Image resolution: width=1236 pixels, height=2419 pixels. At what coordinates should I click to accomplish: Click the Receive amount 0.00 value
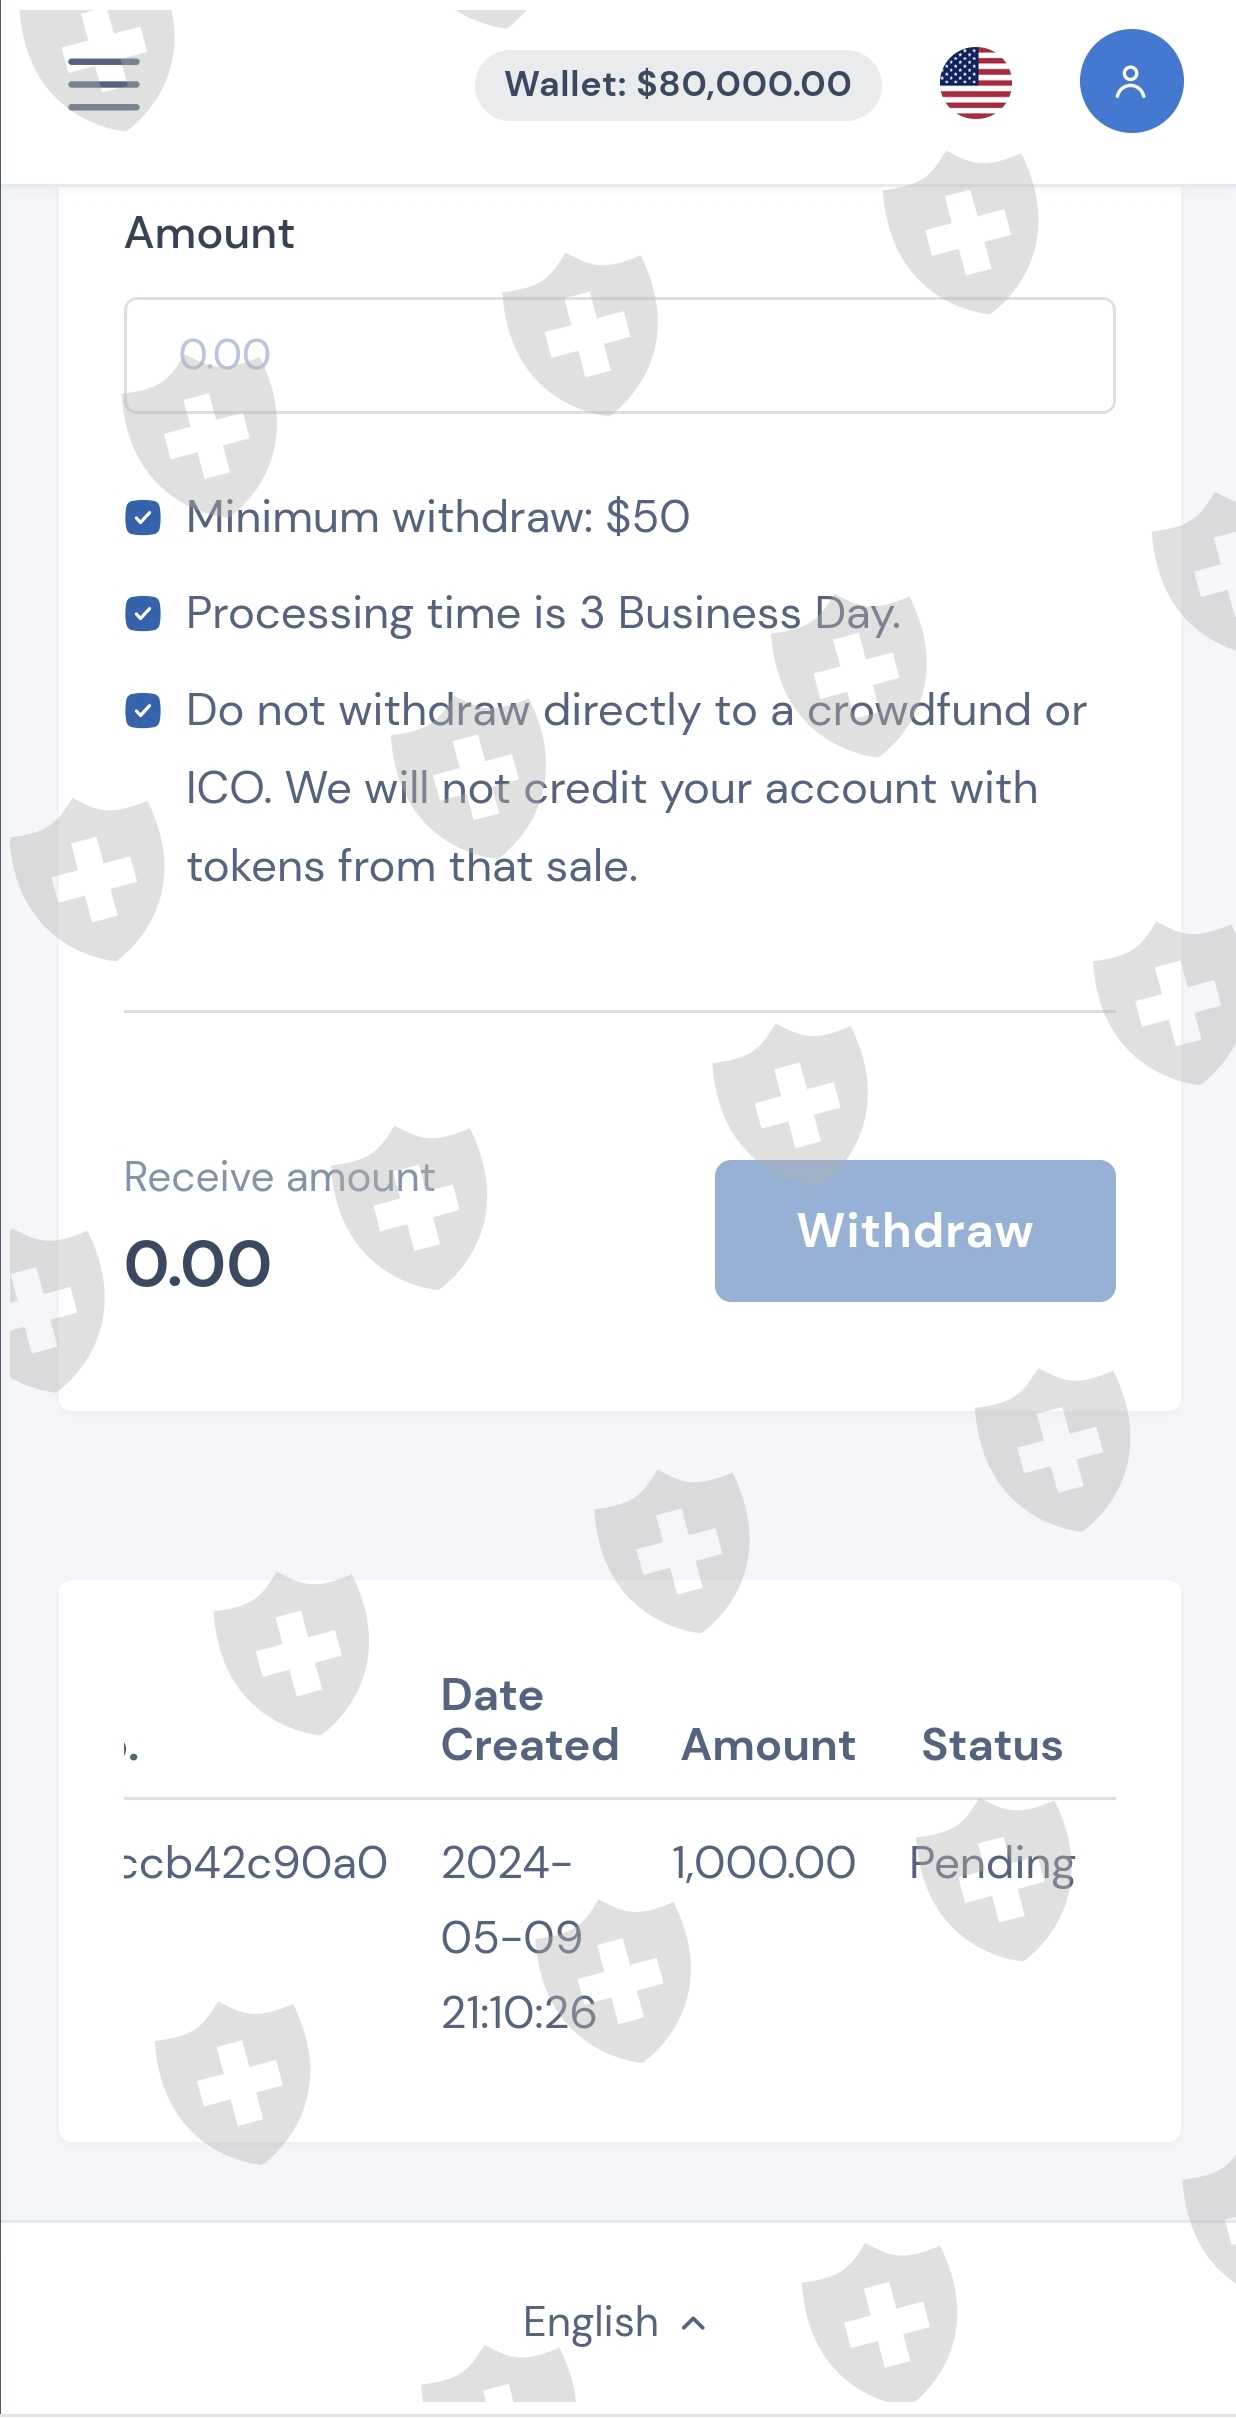tap(198, 1264)
